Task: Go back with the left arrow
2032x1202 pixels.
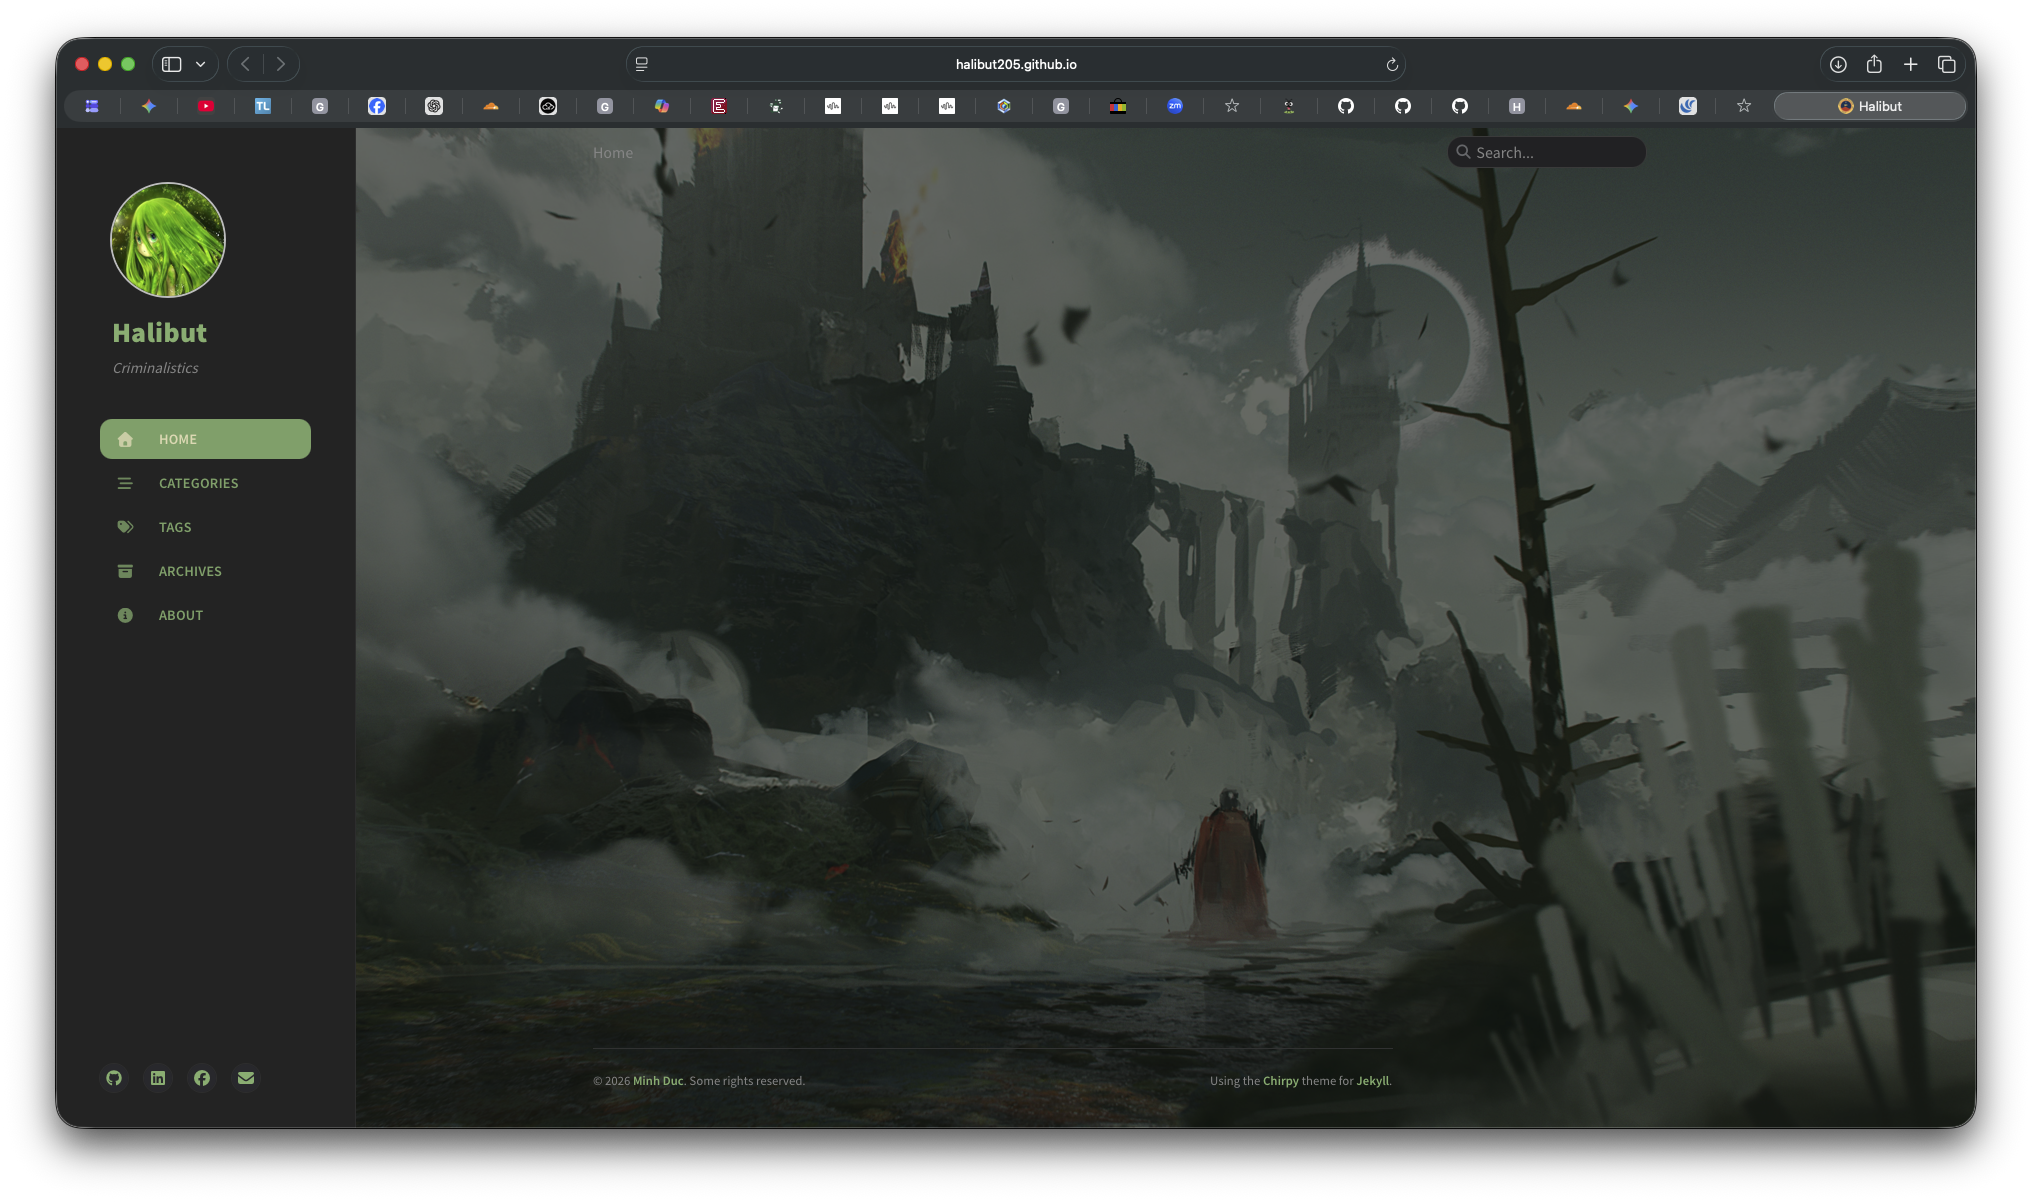Action: coord(246,64)
